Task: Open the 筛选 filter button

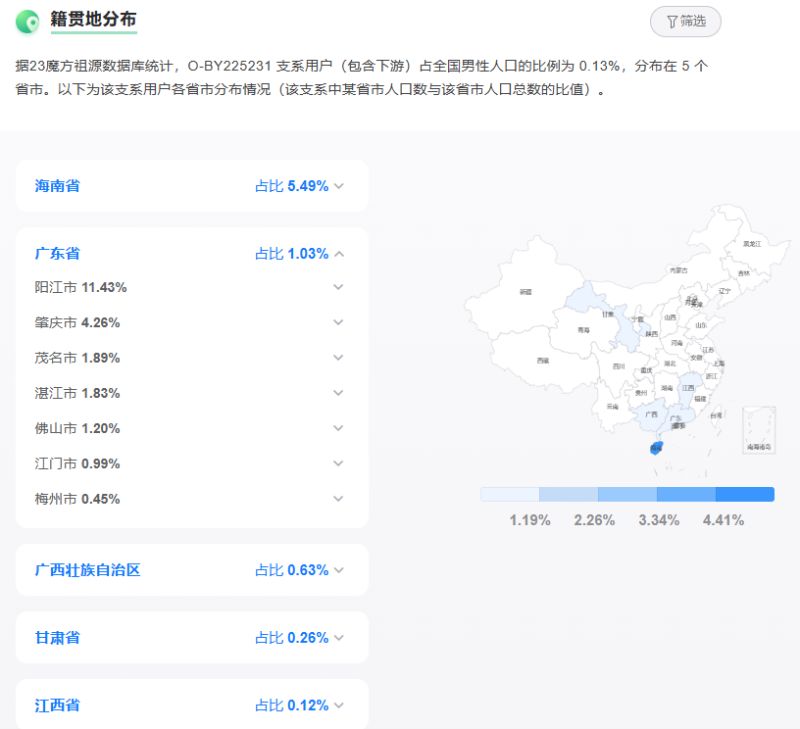Action: 685,21
